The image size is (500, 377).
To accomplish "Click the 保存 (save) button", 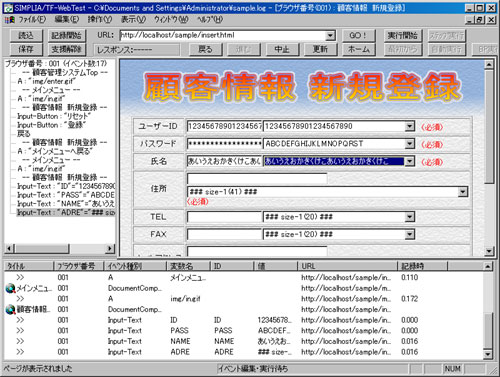I will pos(26,49).
